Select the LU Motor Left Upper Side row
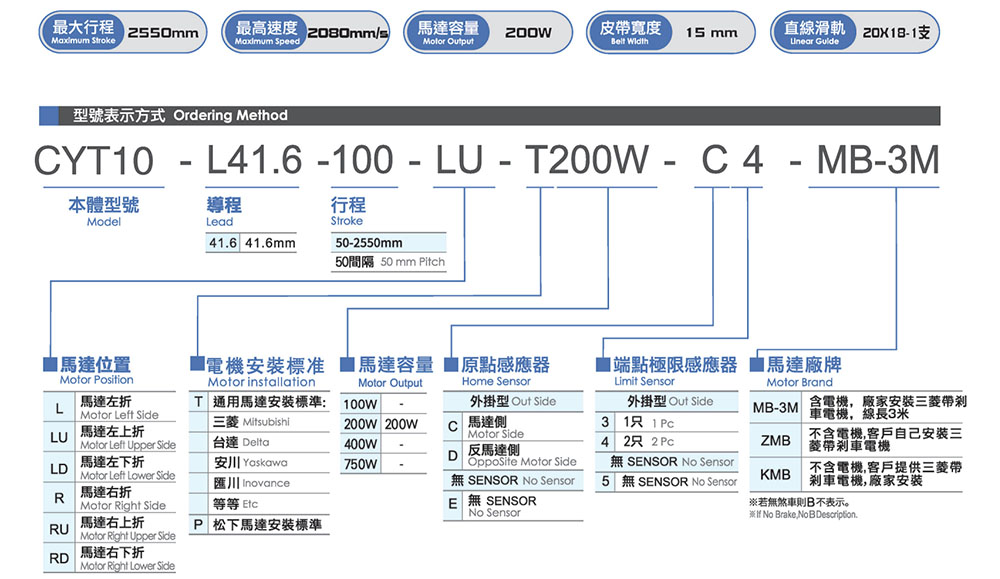Image resolution: width=1000 pixels, height=579 pixels. (x=112, y=438)
